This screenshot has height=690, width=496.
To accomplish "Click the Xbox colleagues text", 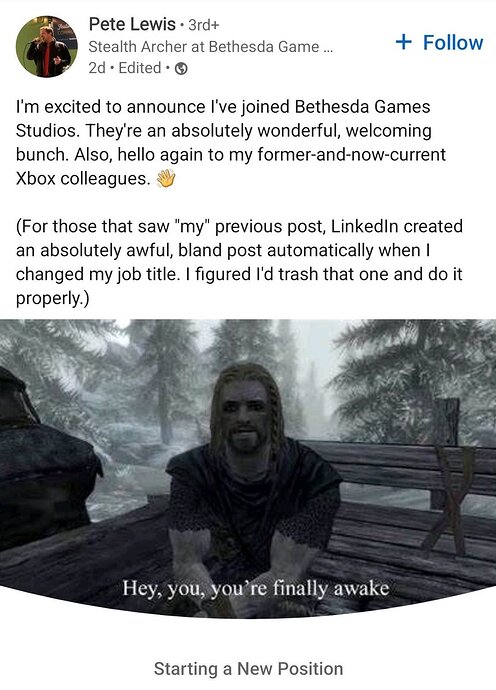I will click(83, 179).
